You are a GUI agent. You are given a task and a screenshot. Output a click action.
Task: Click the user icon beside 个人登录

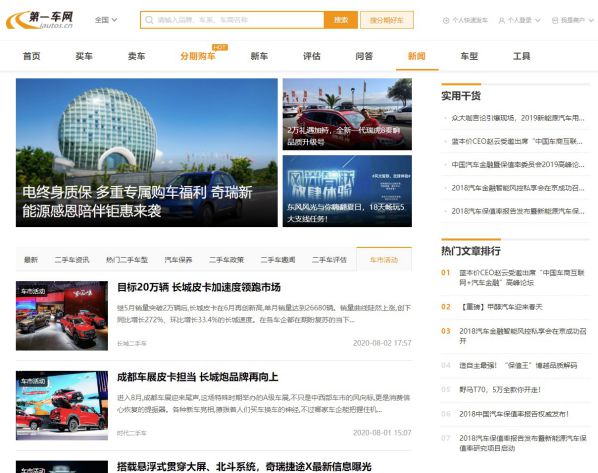point(502,20)
